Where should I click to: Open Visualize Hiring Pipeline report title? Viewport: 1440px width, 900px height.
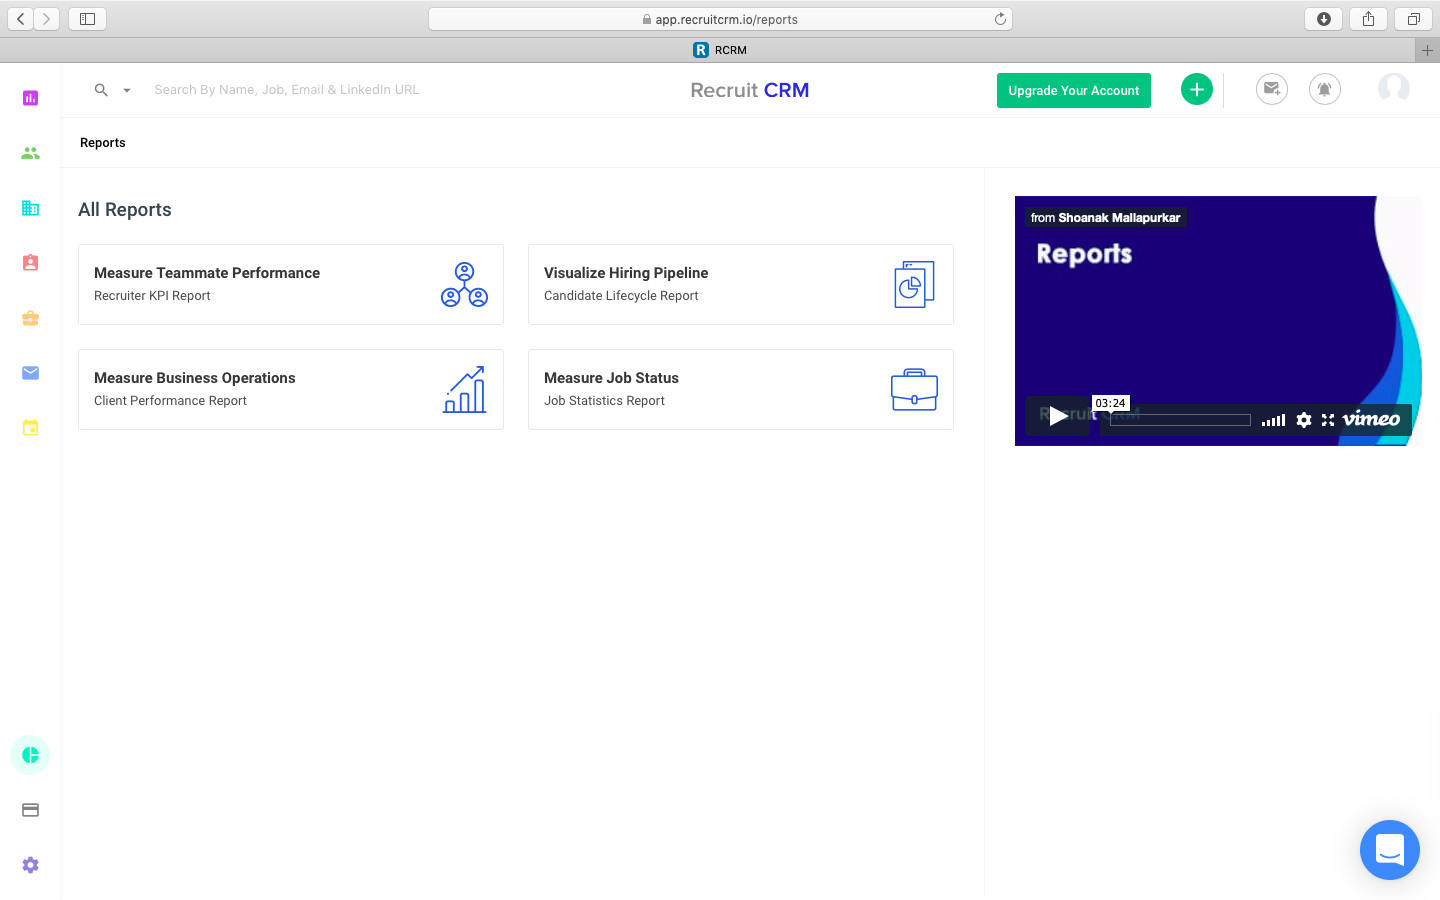click(x=626, y=273)
